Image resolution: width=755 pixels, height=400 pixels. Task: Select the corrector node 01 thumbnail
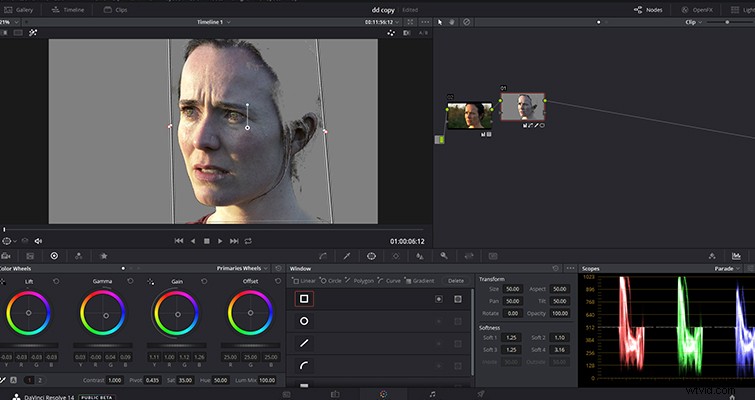click(x=522, y=106)
